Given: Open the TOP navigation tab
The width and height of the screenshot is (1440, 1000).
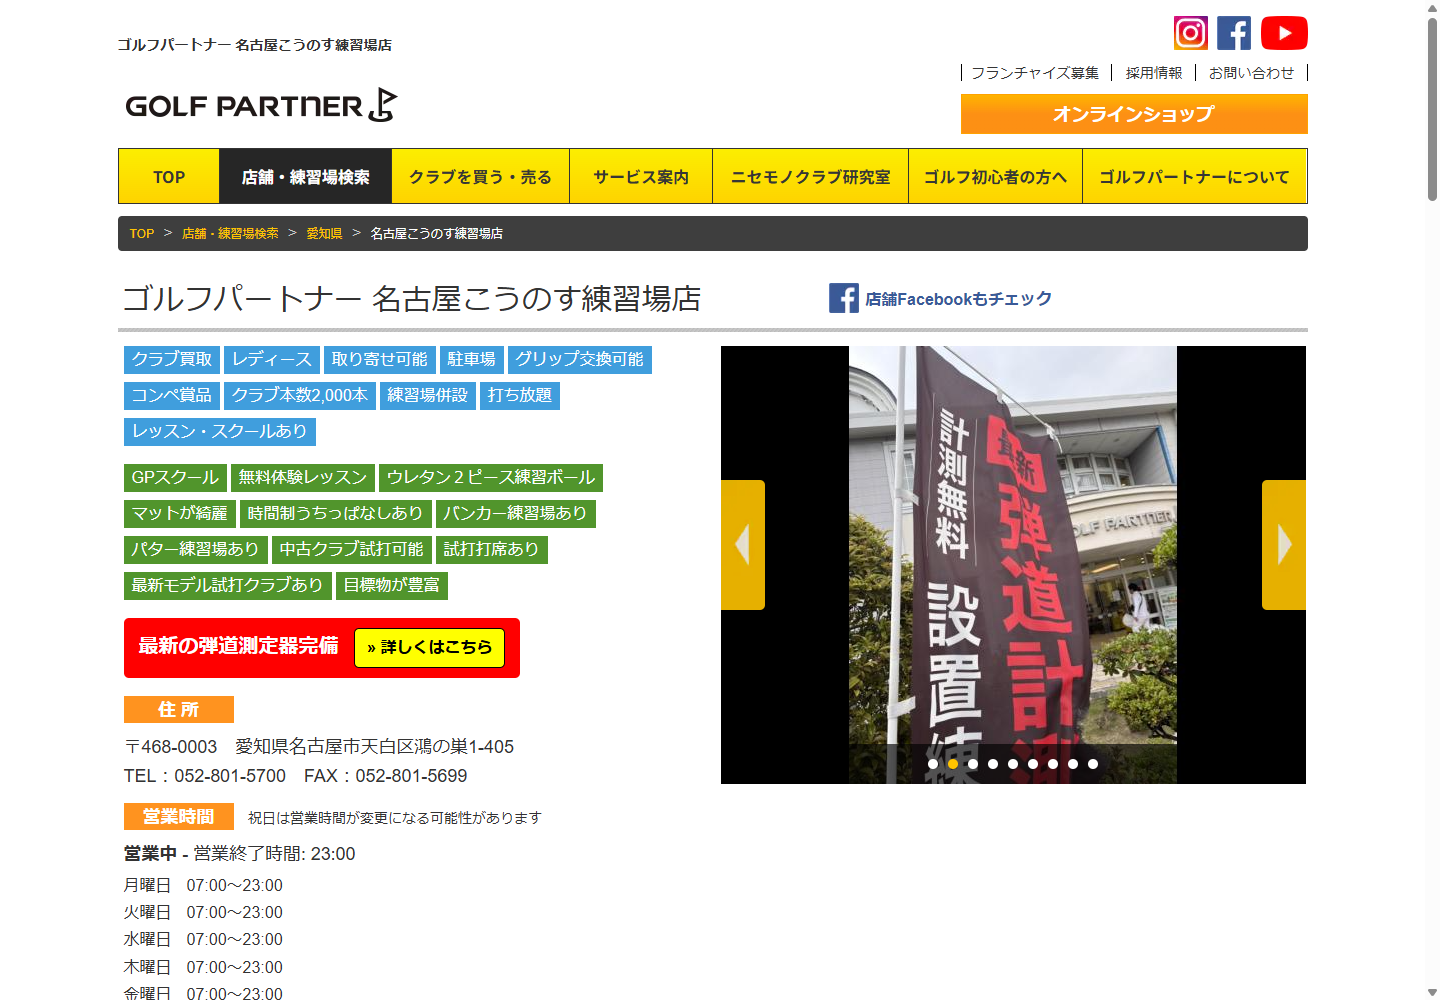Looking at the screenshot, I should tap(169, 177).
